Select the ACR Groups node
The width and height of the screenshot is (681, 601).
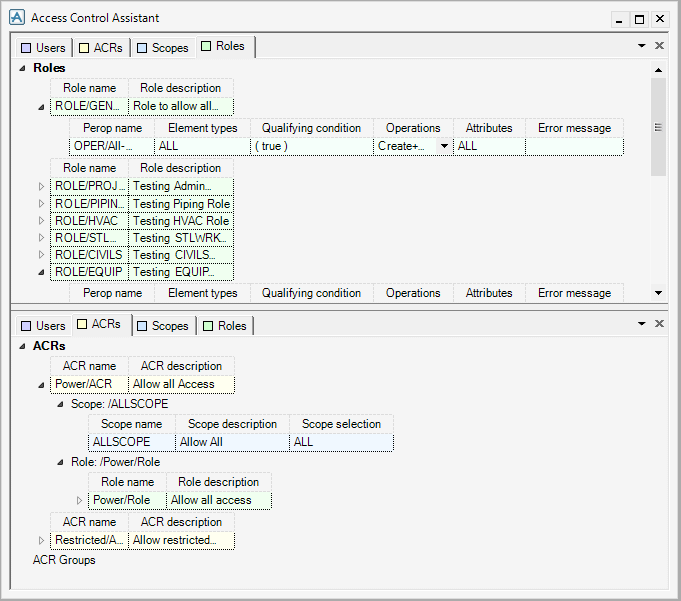(x=64, y=560)
